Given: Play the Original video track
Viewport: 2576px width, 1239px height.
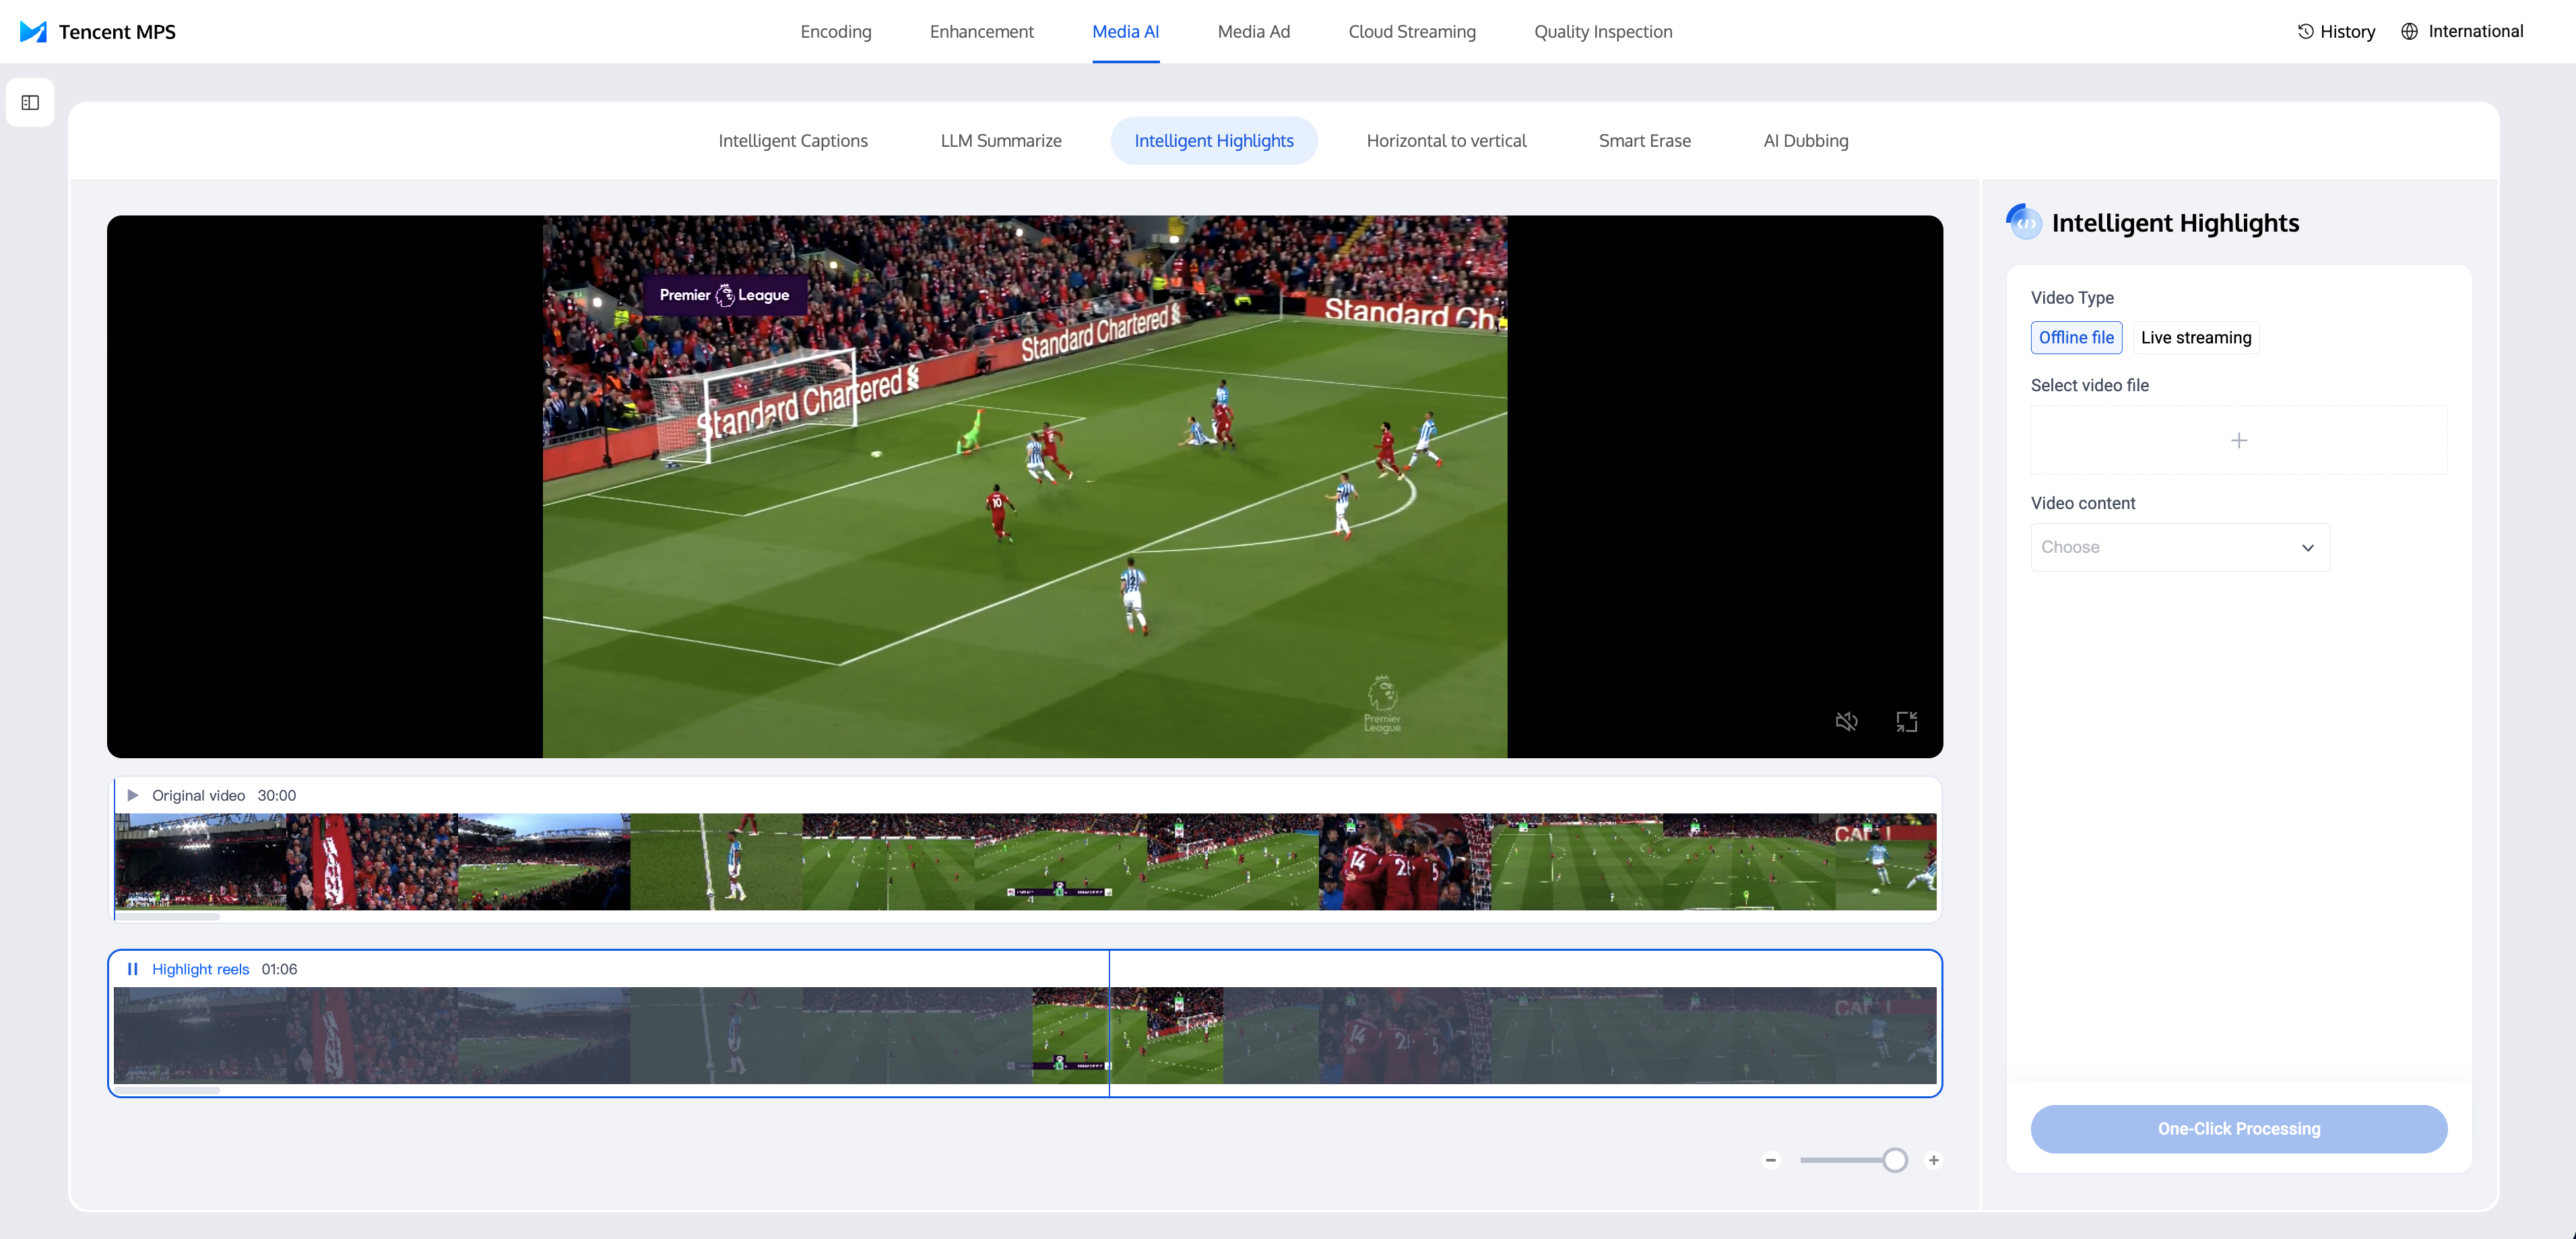Looking at the screenshot, I should (132, 795).
